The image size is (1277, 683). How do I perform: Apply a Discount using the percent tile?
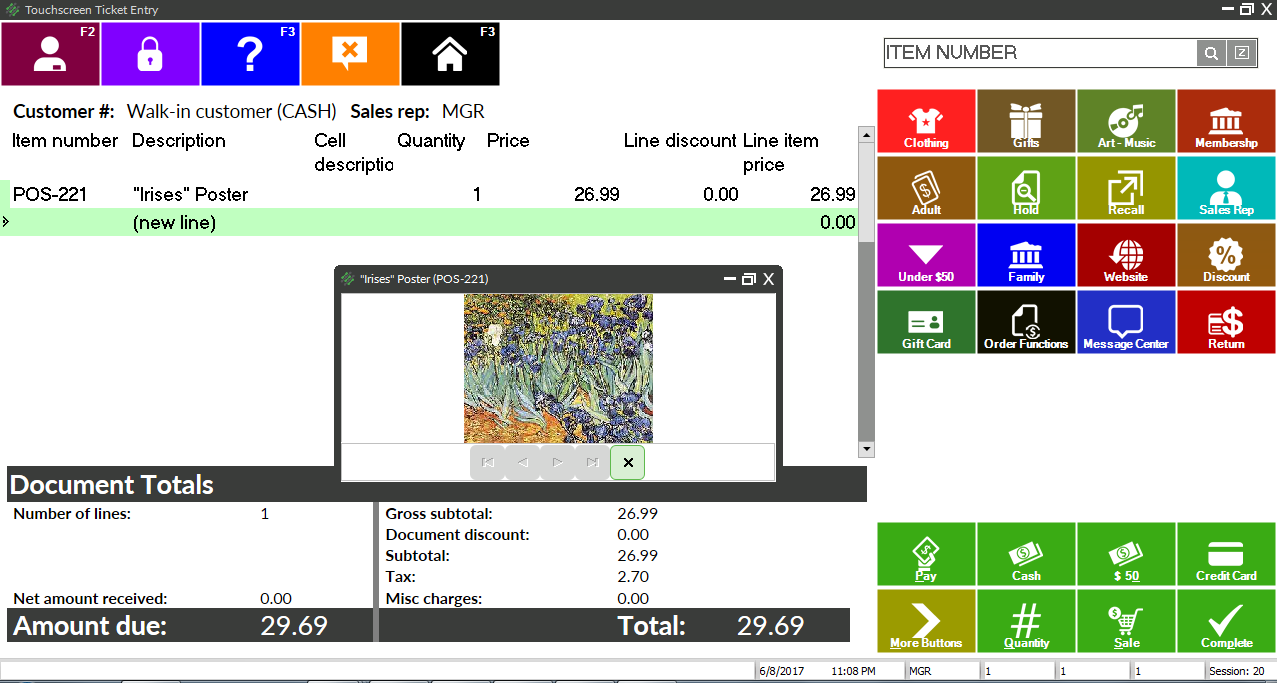coord(1226,255)
